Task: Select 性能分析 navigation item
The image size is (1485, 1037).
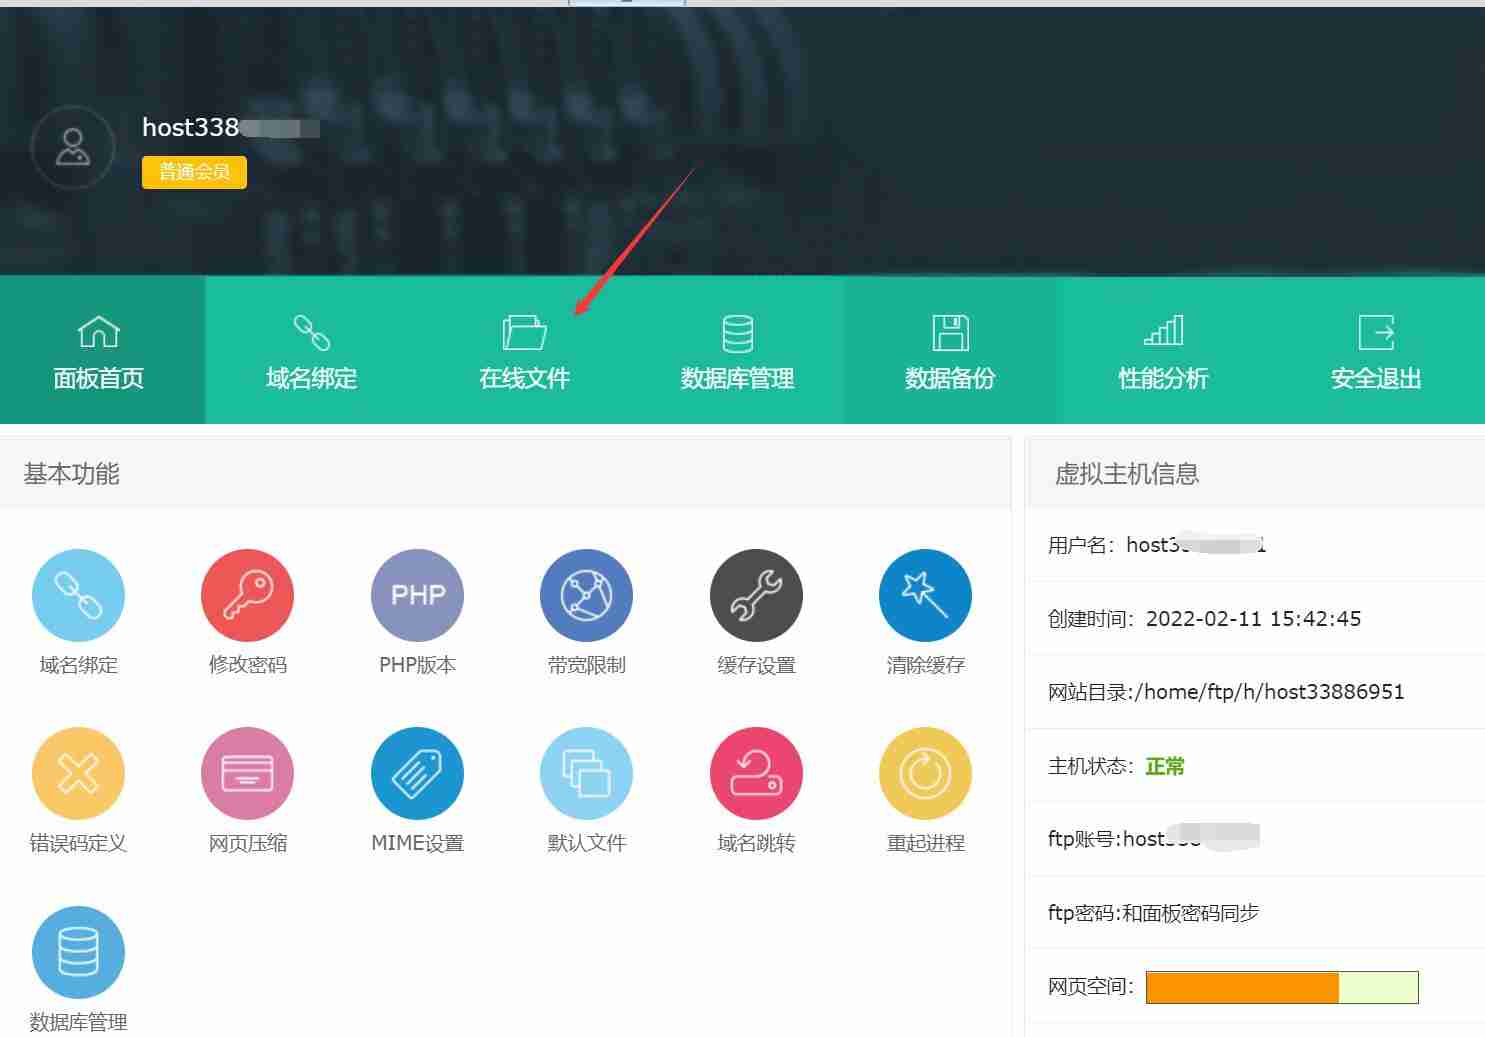Action: pyautogui.click(x=1163, y=351)
